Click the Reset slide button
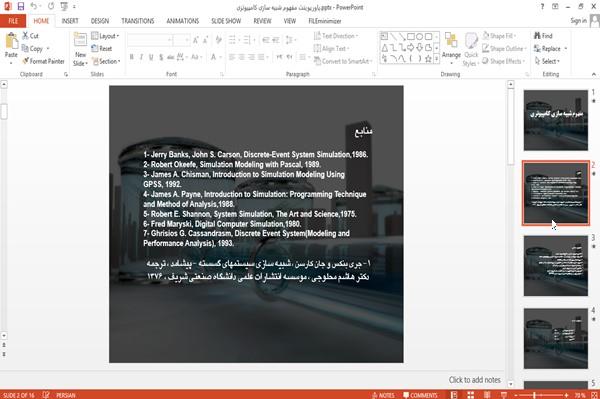Viewport: 600px width, 399px height. tap(102, 49)
